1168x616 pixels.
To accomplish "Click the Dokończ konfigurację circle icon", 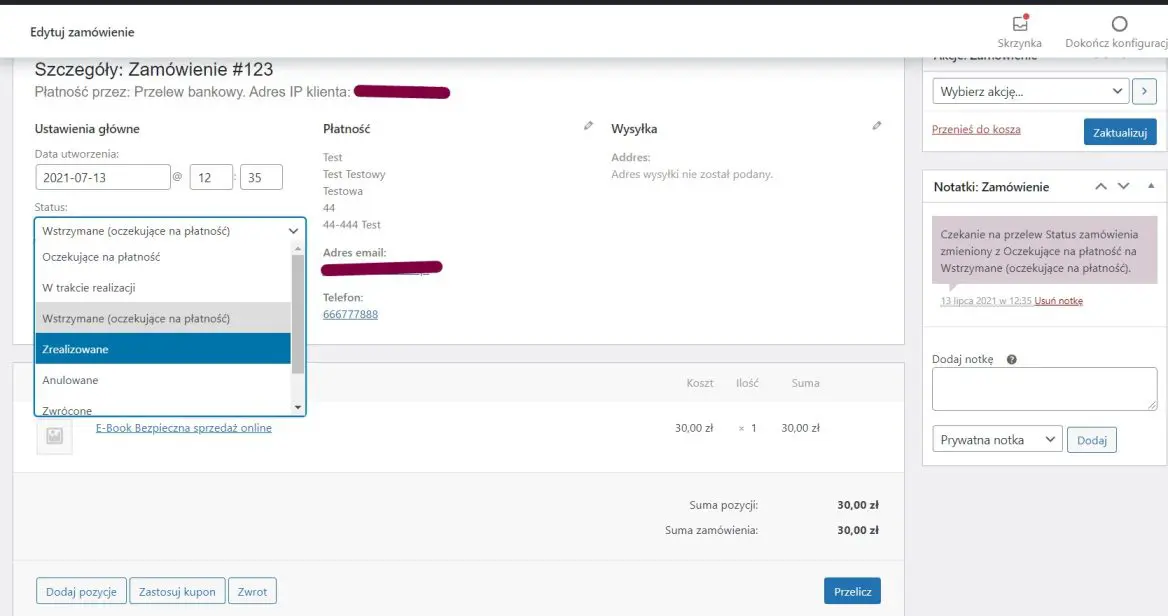I will tap(1119, 24).
